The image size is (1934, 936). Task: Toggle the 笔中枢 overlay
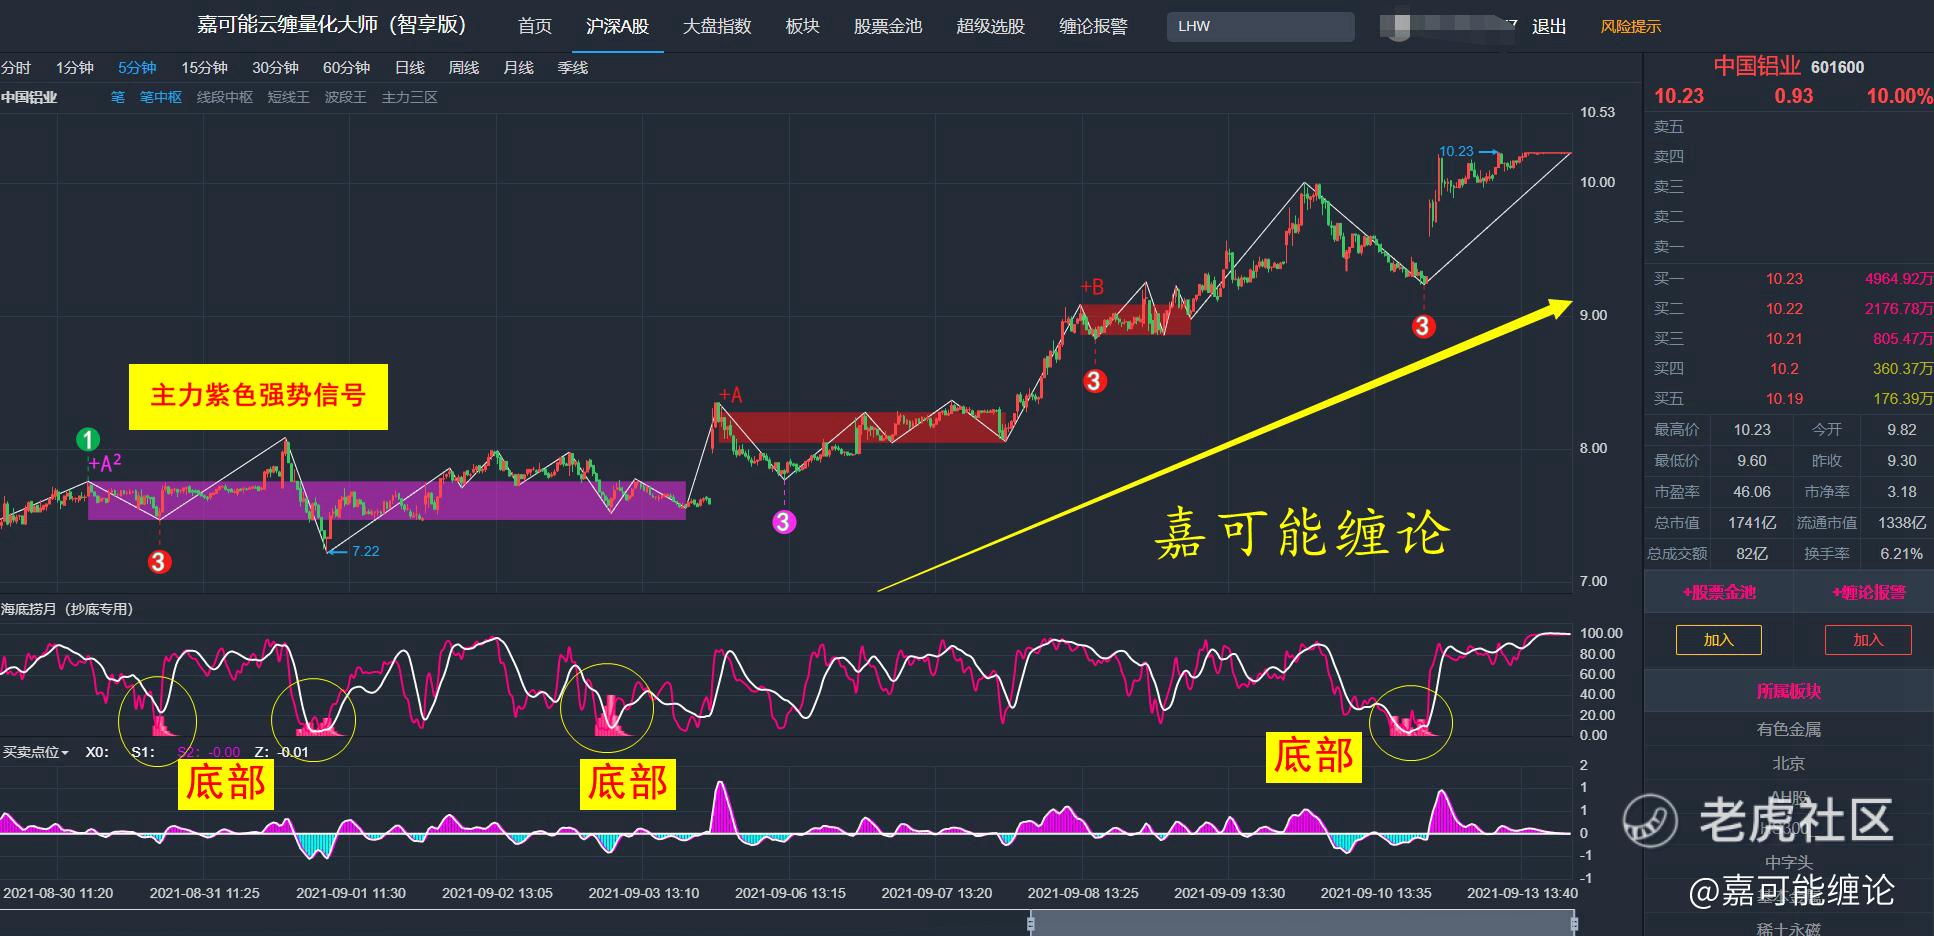(161, 97)
